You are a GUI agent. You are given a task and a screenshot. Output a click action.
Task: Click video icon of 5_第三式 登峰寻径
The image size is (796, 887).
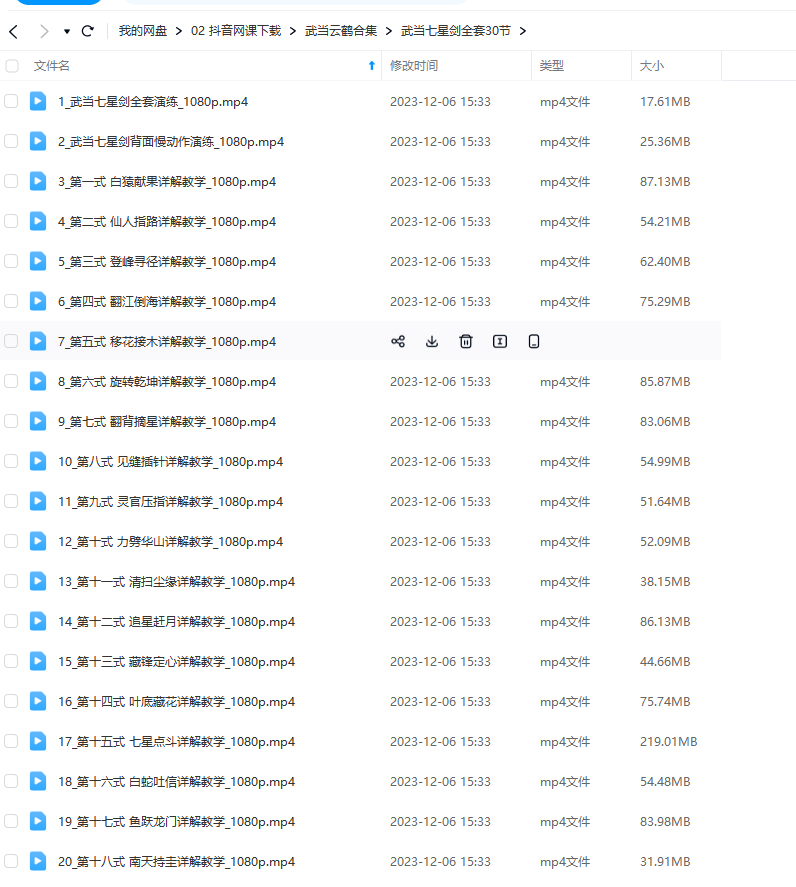click(x=38, y=261)
